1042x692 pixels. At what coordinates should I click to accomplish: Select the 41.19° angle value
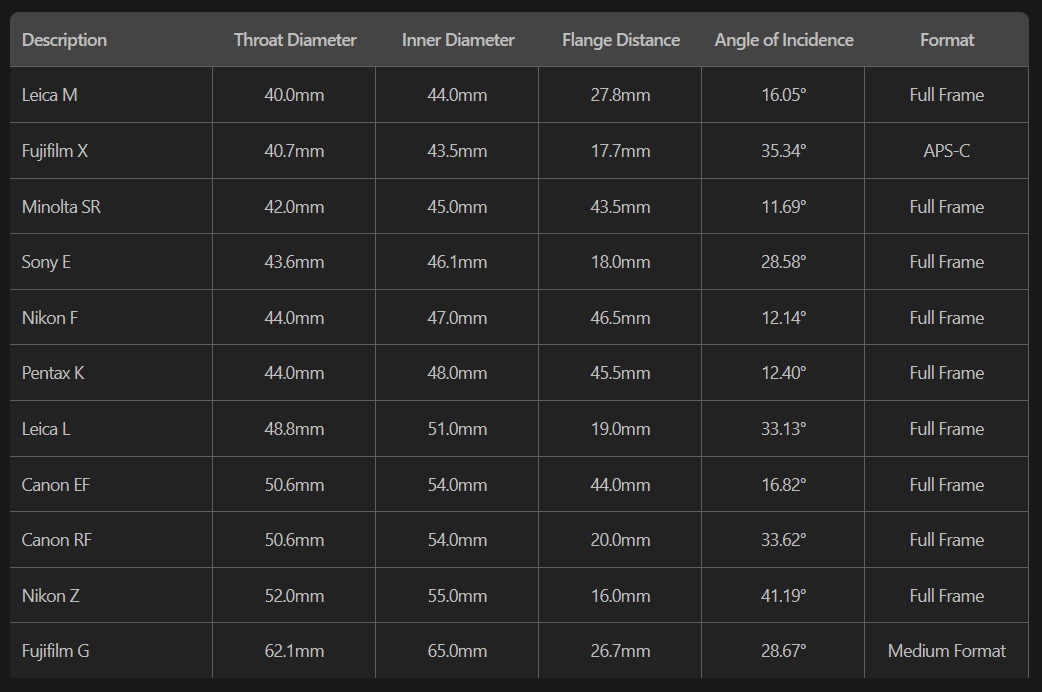783,596
